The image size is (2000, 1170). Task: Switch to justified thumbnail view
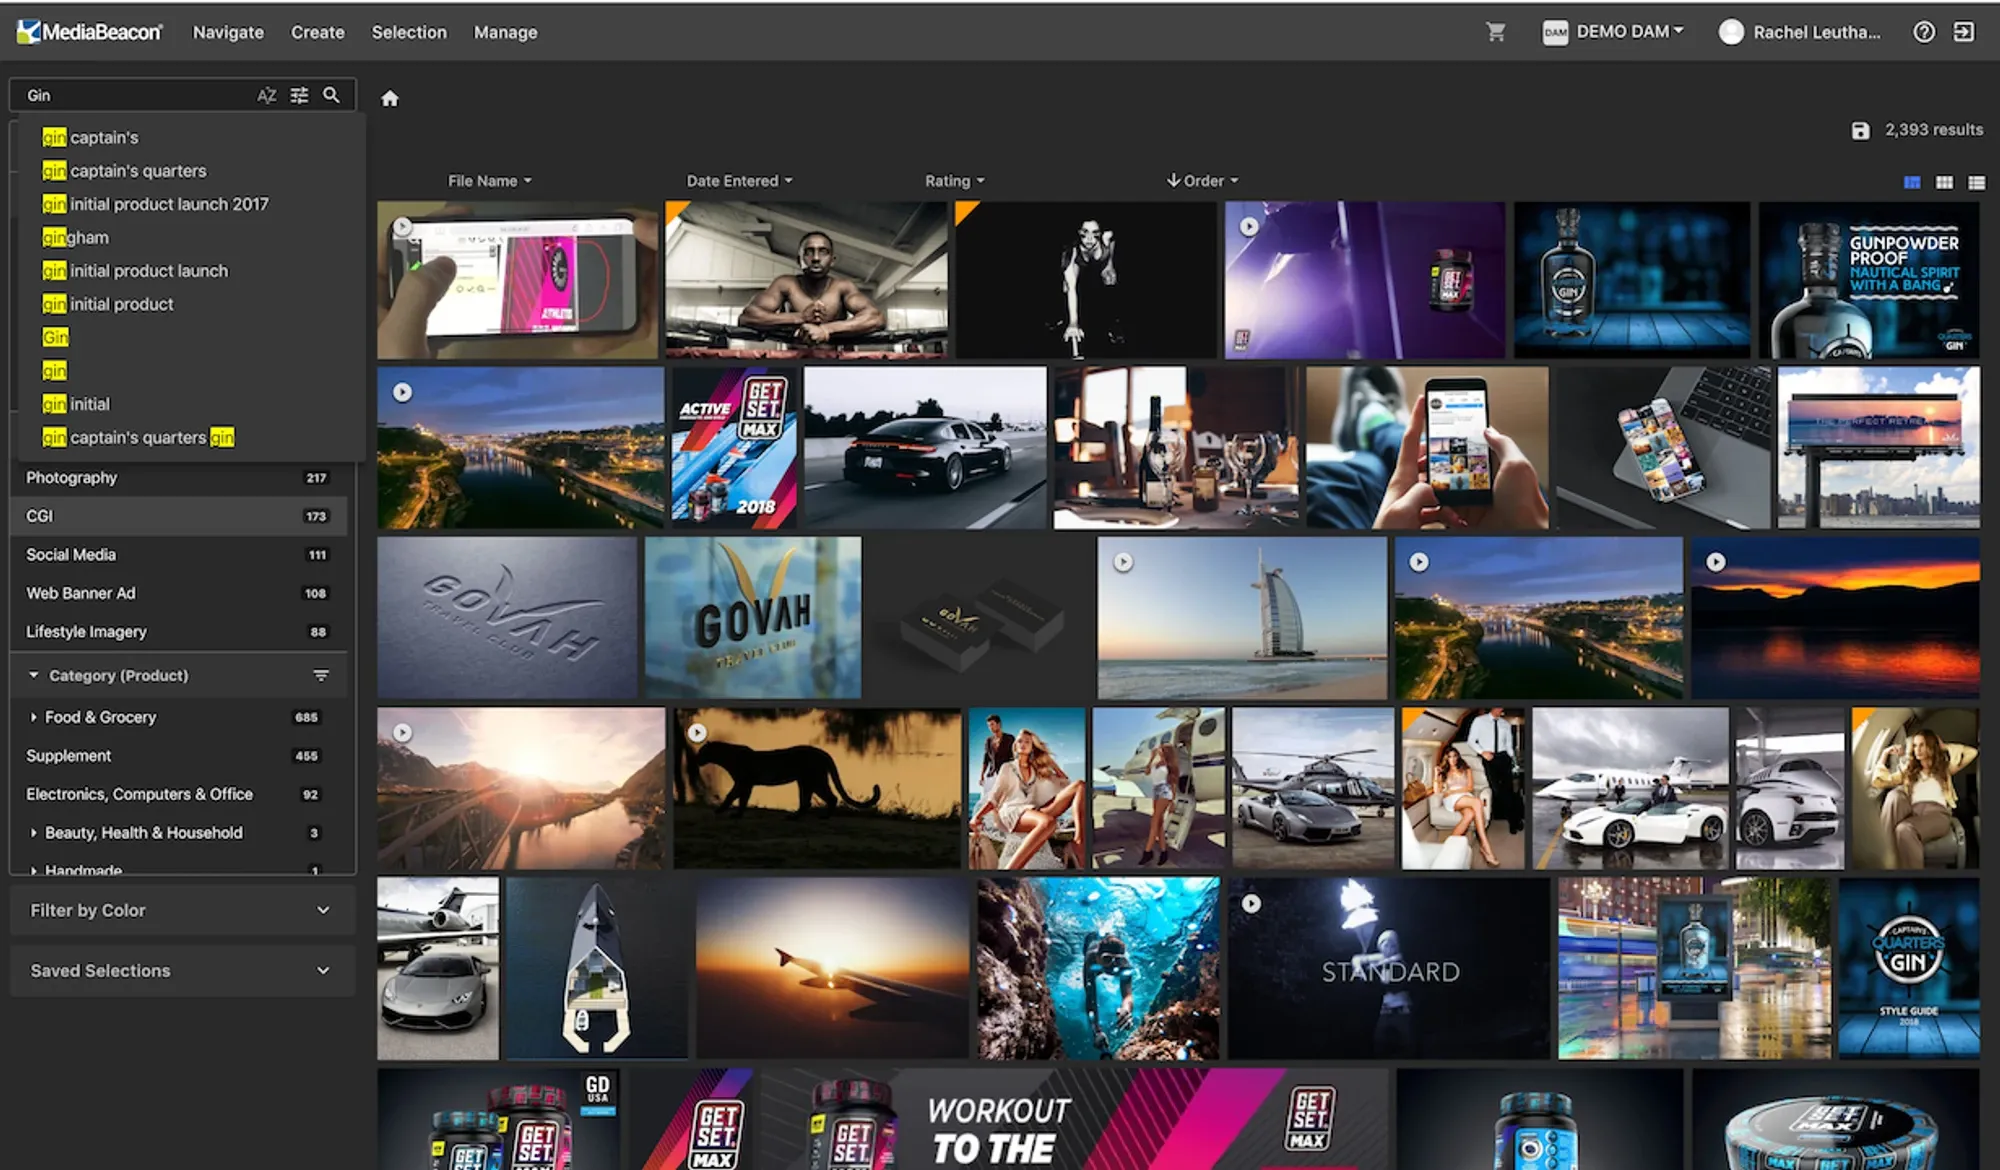pos(1912,182)
